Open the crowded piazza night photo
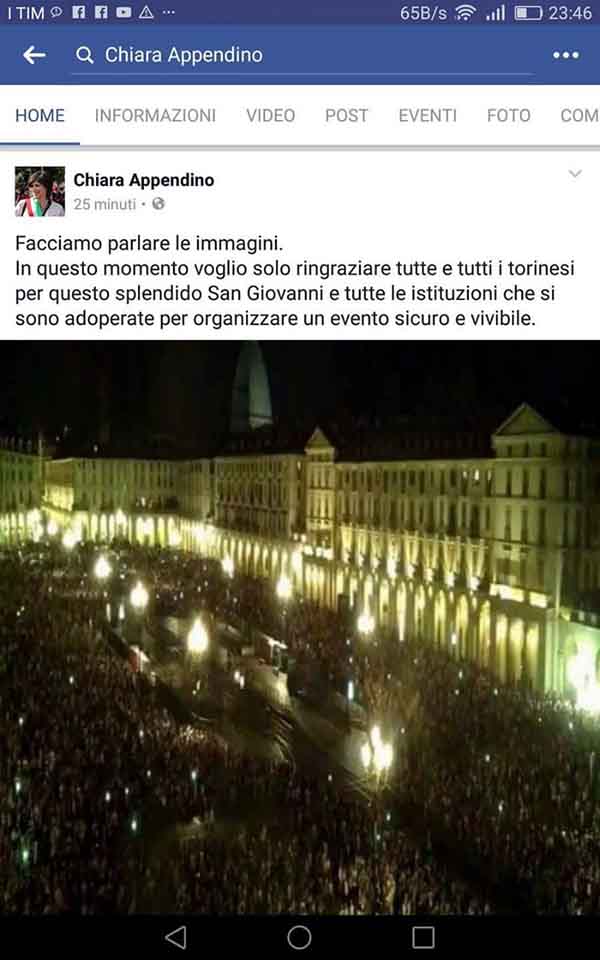 point(300,627)
